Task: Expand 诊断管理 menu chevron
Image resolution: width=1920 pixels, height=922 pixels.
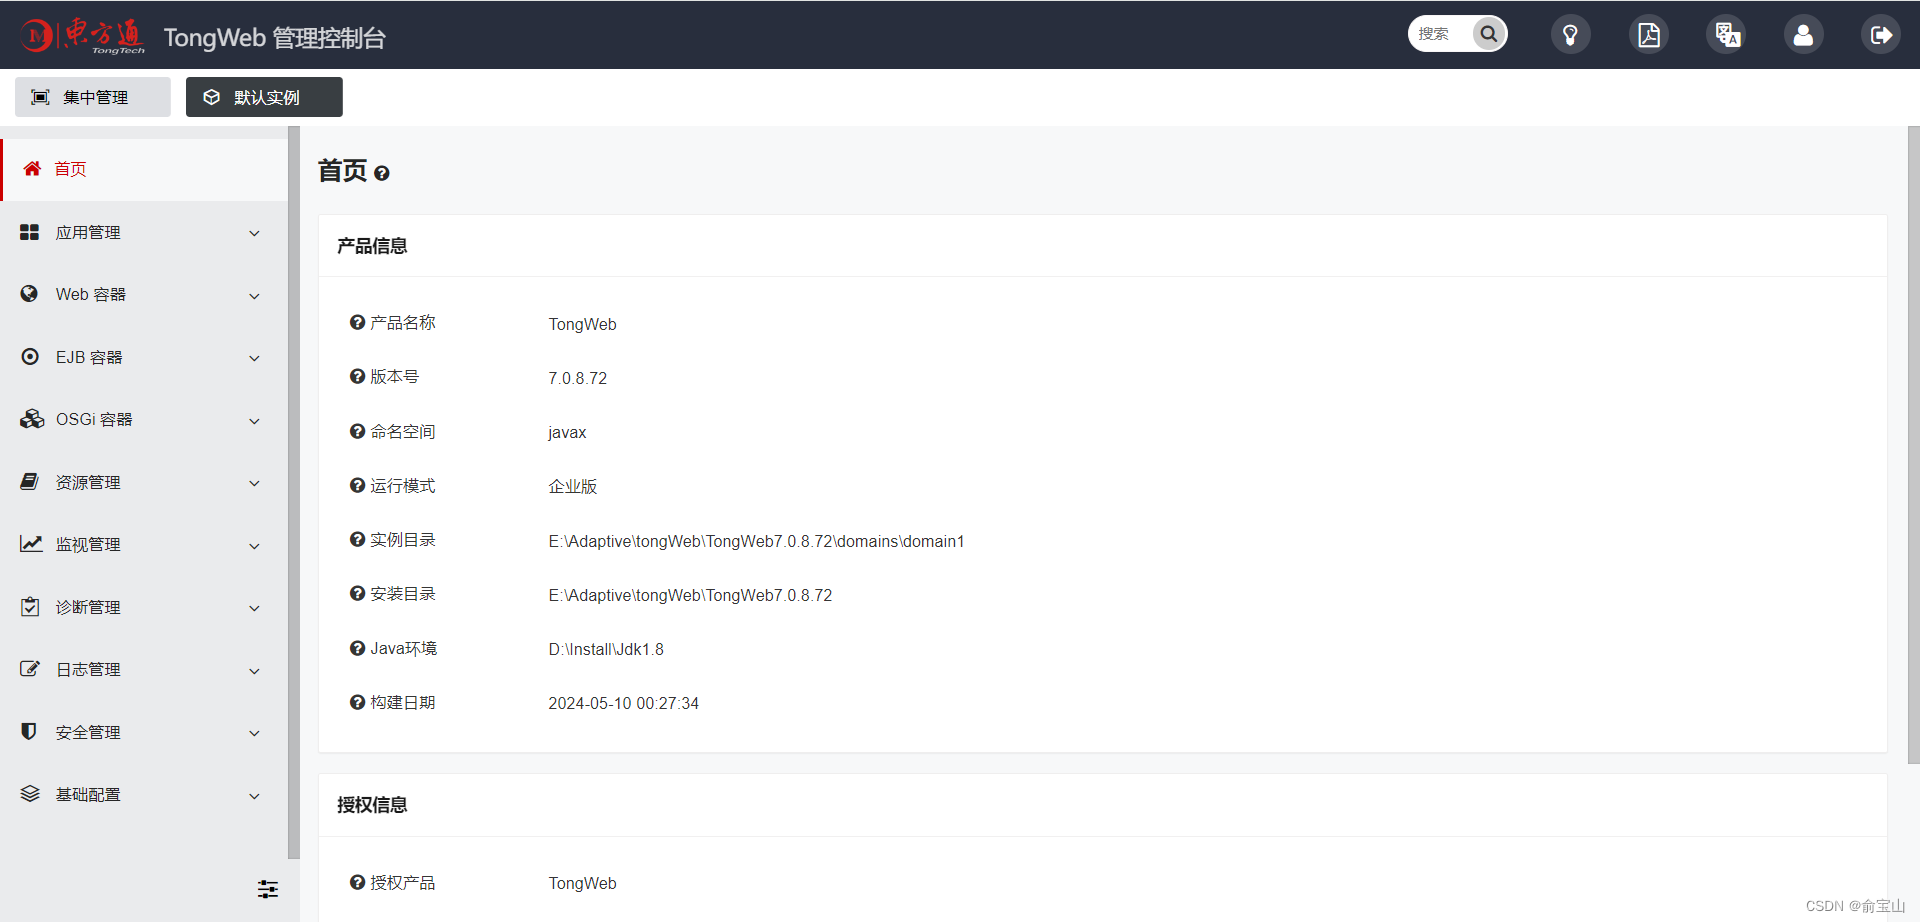Action: pyautogui.click(x=254, y=608)
